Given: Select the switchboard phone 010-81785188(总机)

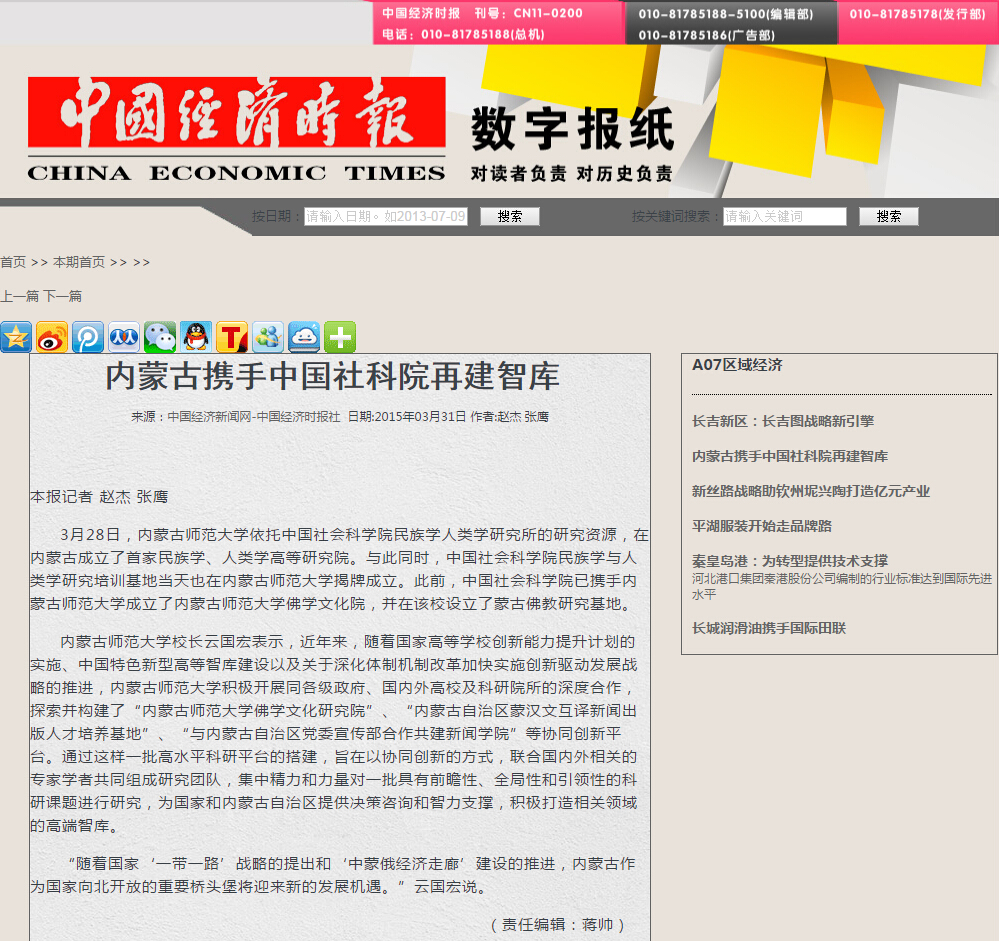Looking at the screenshot, I should pyautogui.click(x=483, y=34).
